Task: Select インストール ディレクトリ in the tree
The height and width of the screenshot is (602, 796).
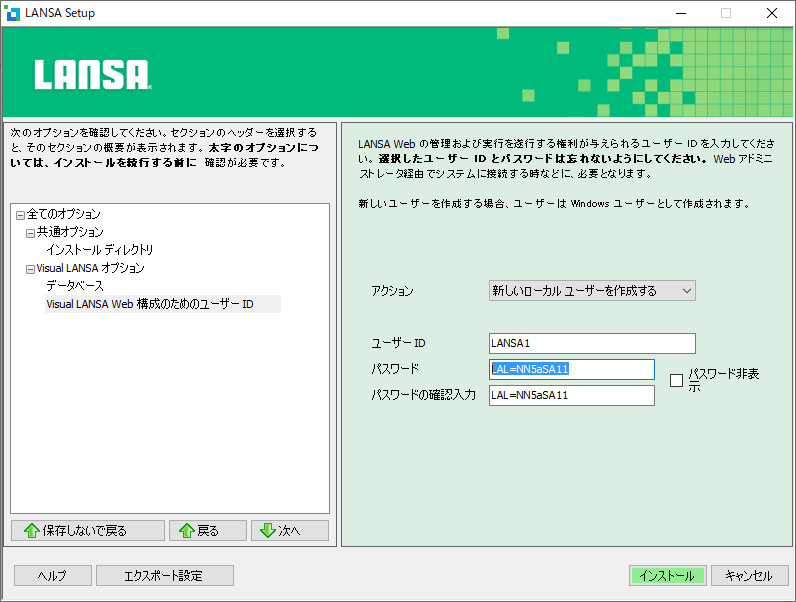Action: tap(100, 250)
